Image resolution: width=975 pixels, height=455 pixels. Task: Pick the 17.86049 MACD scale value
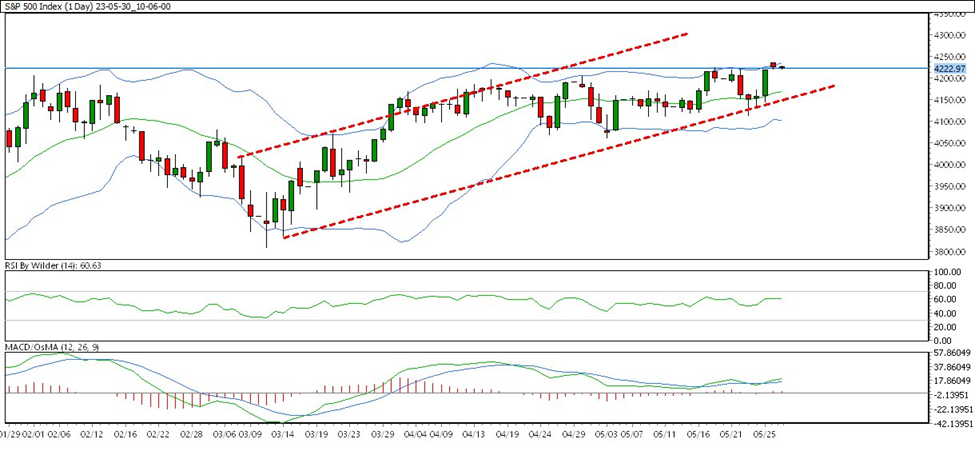[x=953, y=381]
